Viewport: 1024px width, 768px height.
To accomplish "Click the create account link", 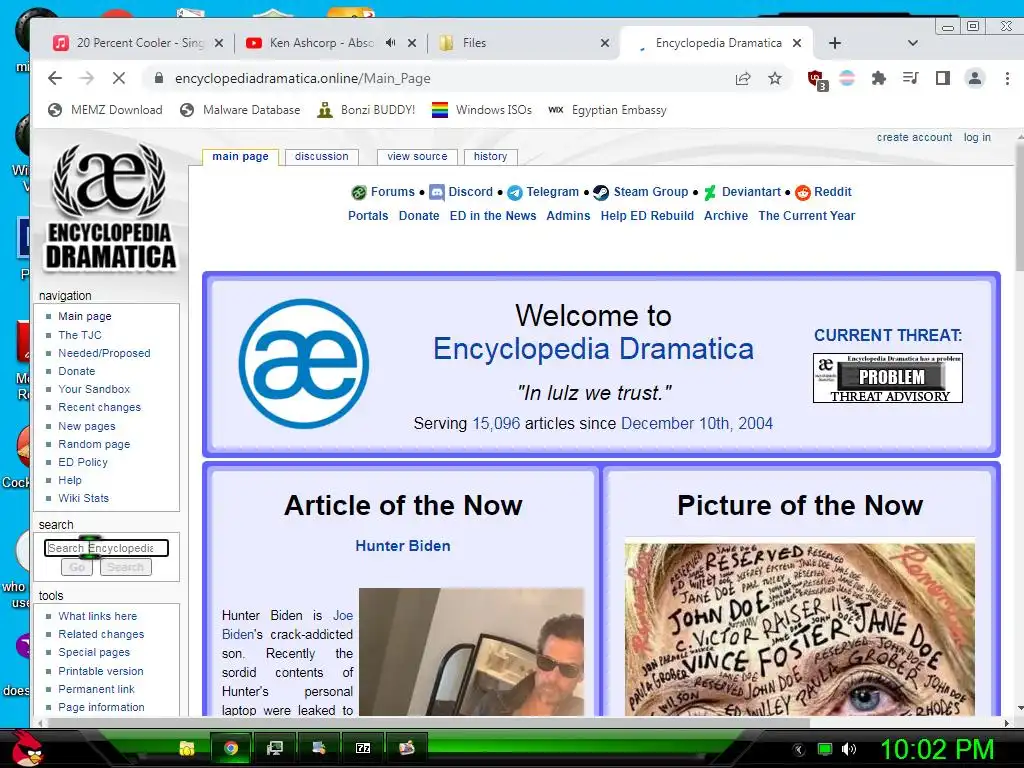I will pos(914,137).
